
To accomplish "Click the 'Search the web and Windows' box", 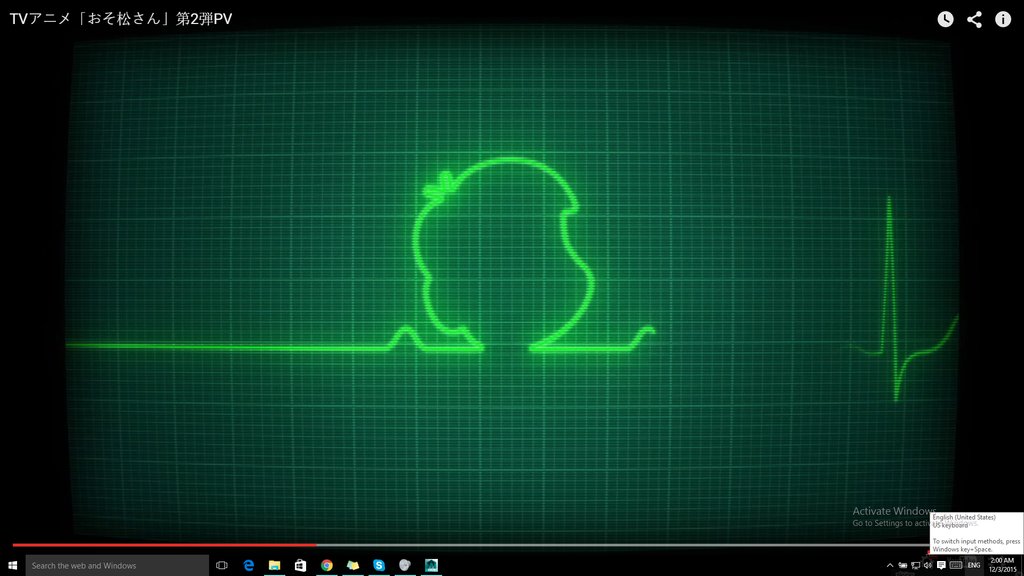I will coord(117,565).
